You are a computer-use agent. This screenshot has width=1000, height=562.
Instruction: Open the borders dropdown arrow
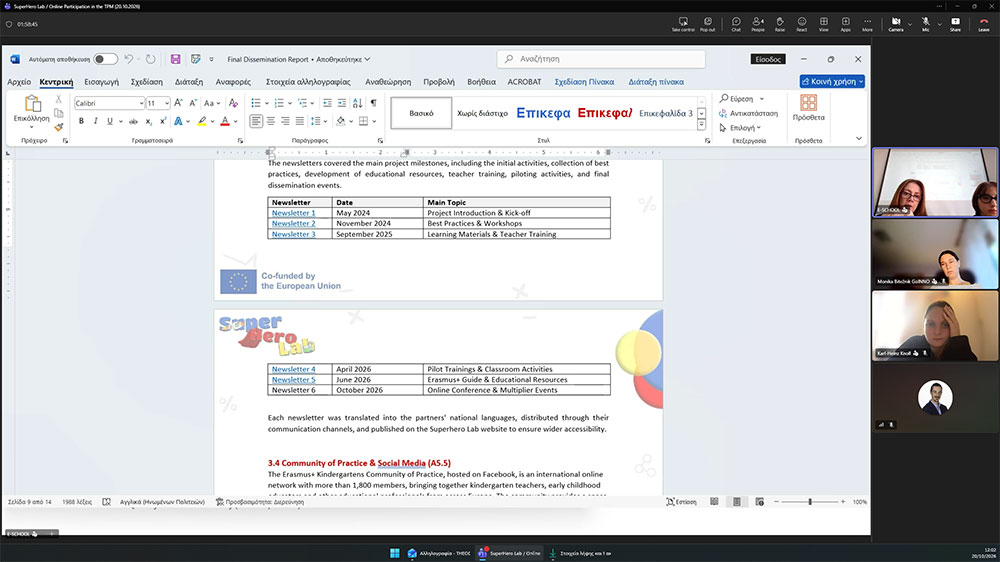(374, 121)
